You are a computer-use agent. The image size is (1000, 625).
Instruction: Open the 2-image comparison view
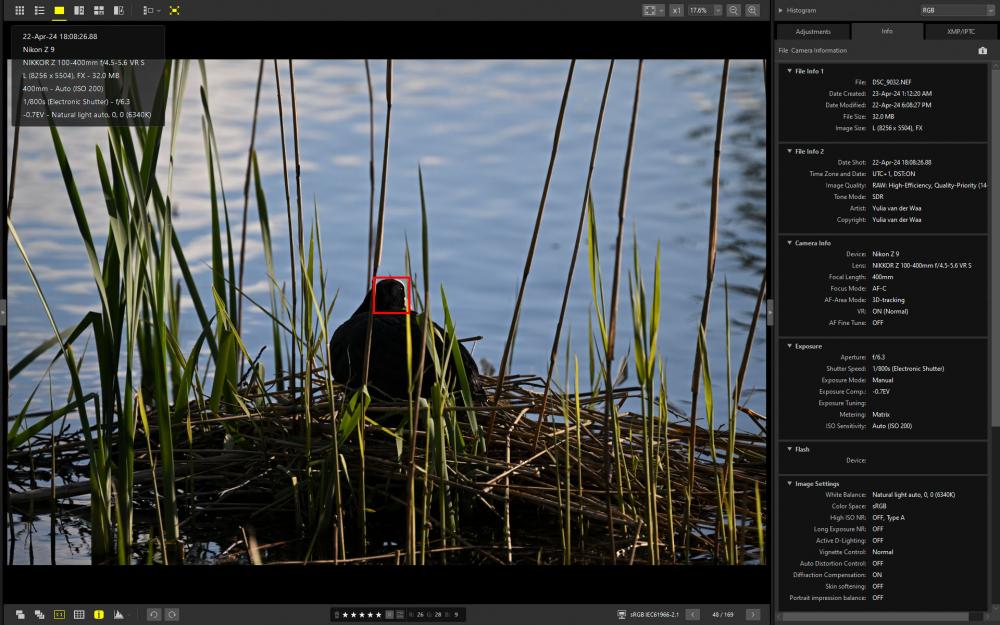coord(79,10)
